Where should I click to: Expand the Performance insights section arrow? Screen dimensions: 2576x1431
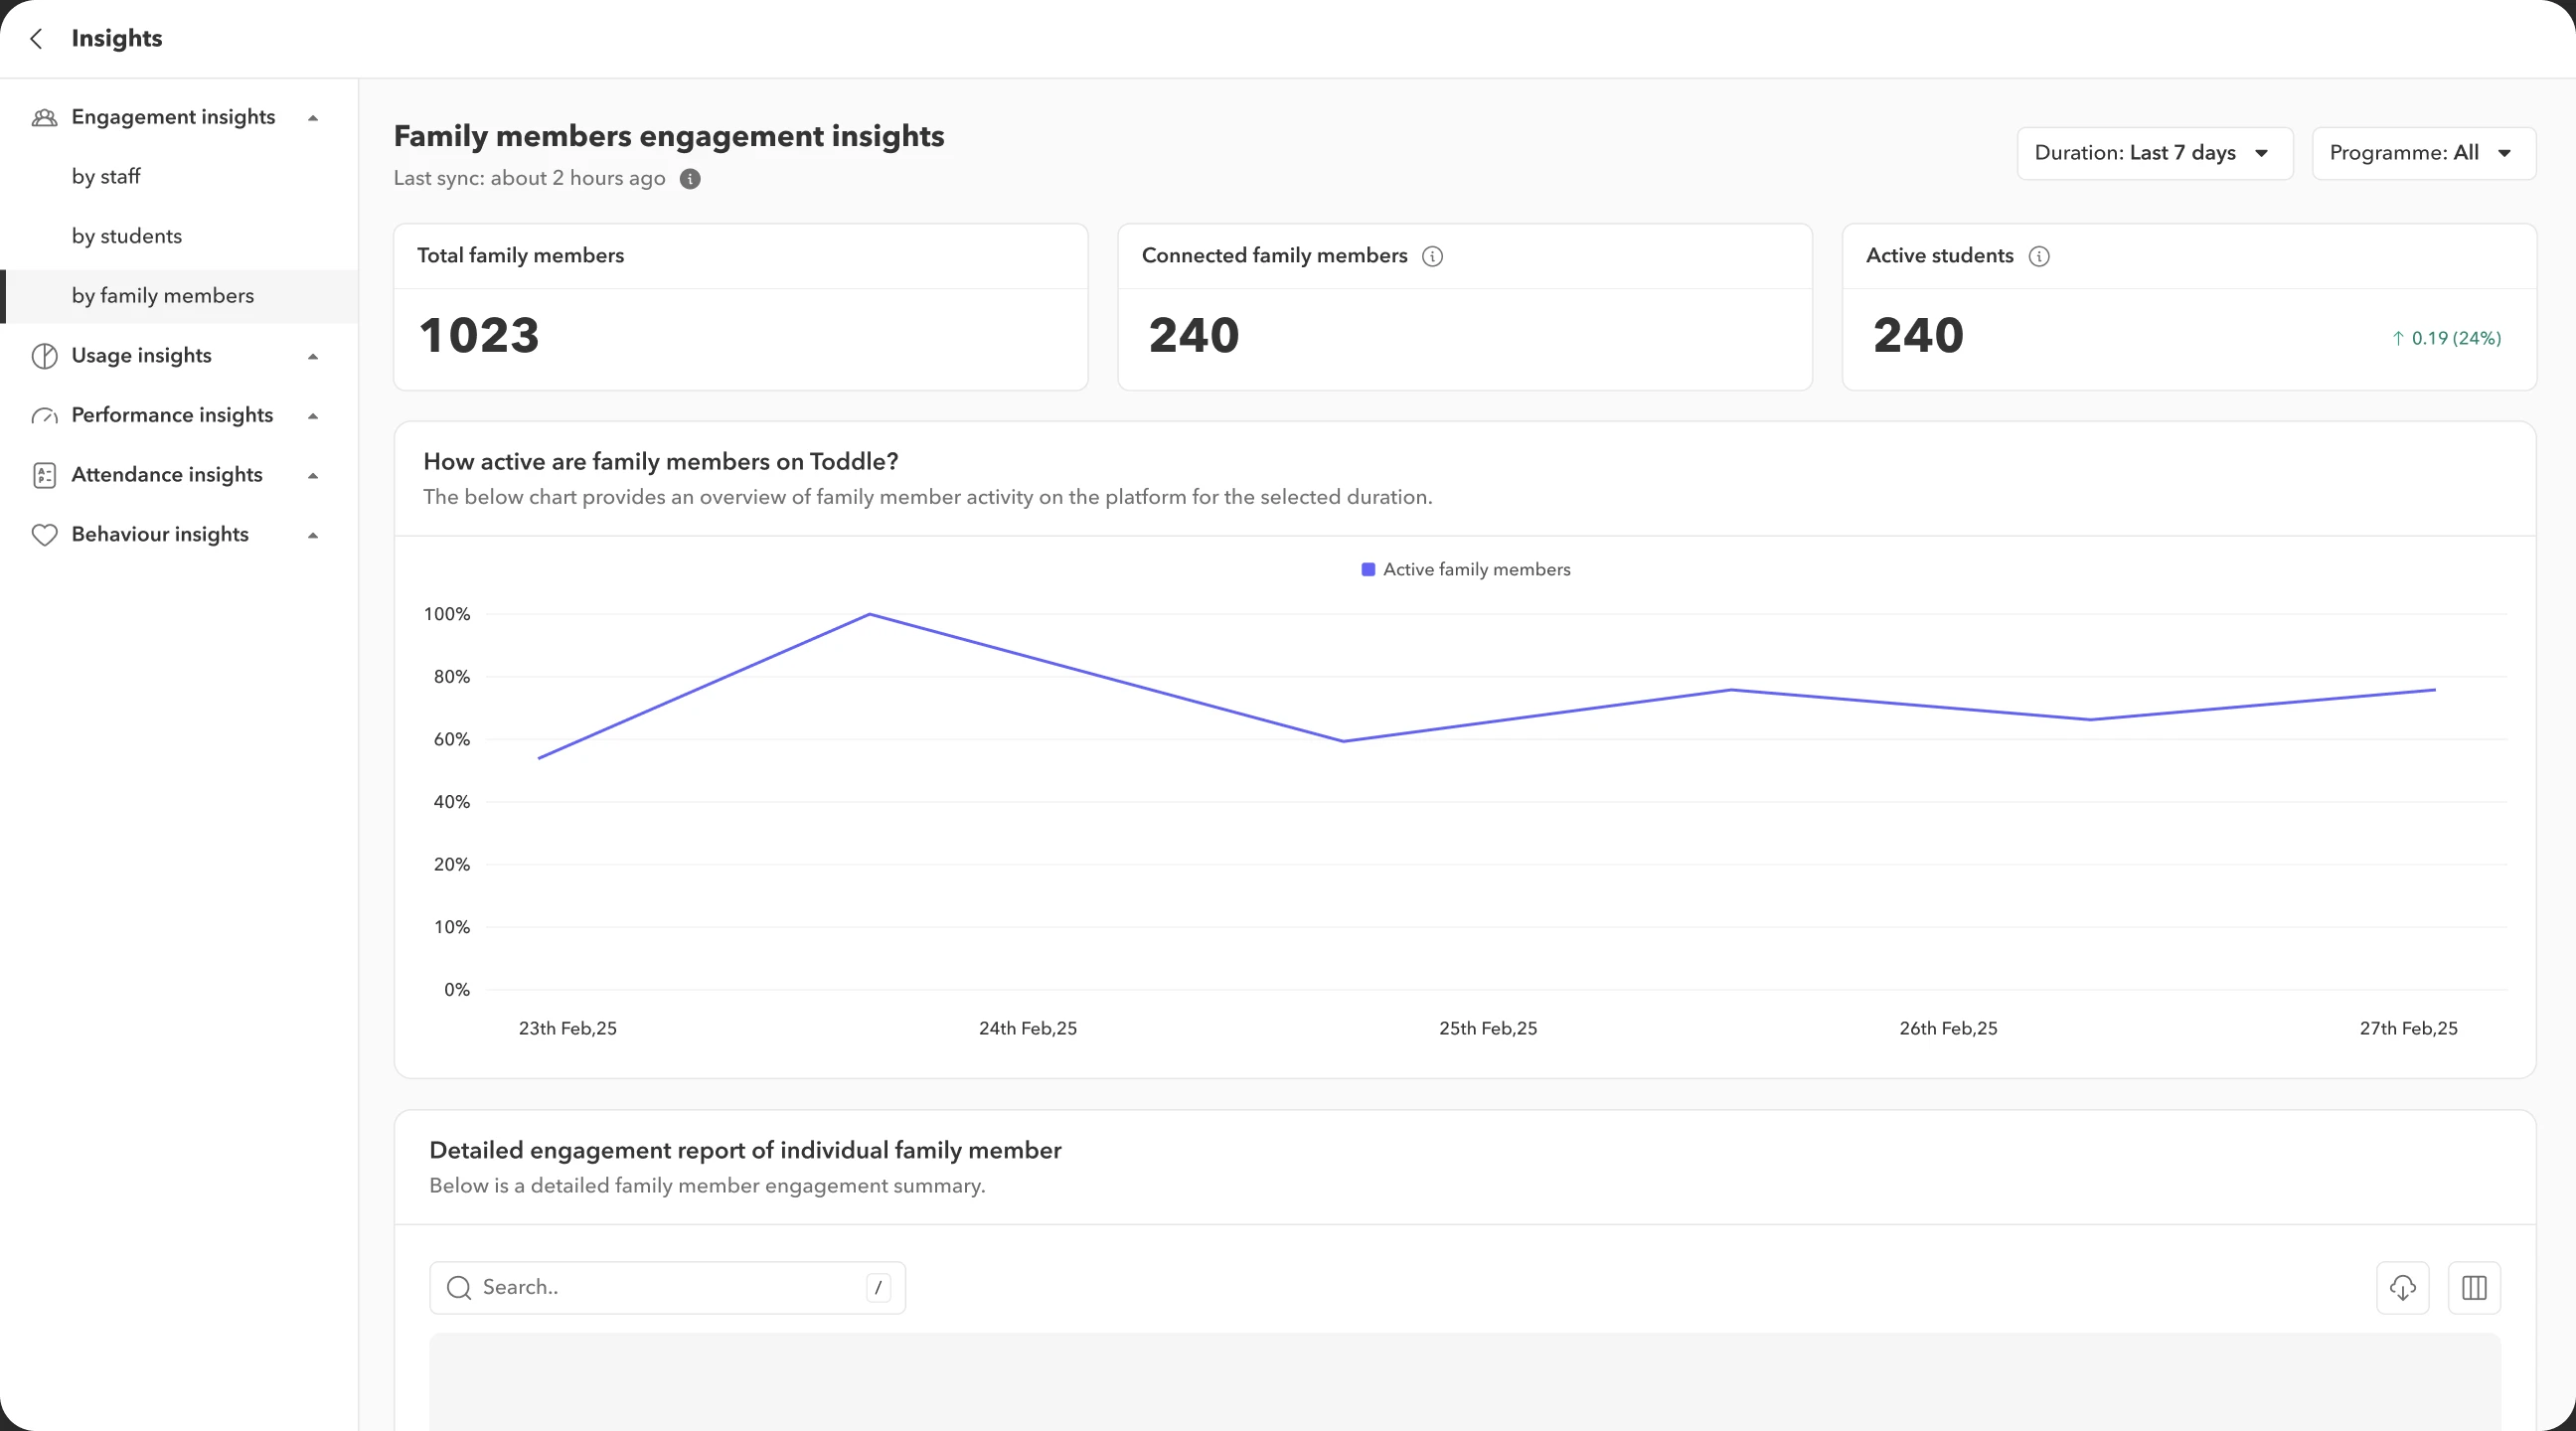click(x=313, y=416)
